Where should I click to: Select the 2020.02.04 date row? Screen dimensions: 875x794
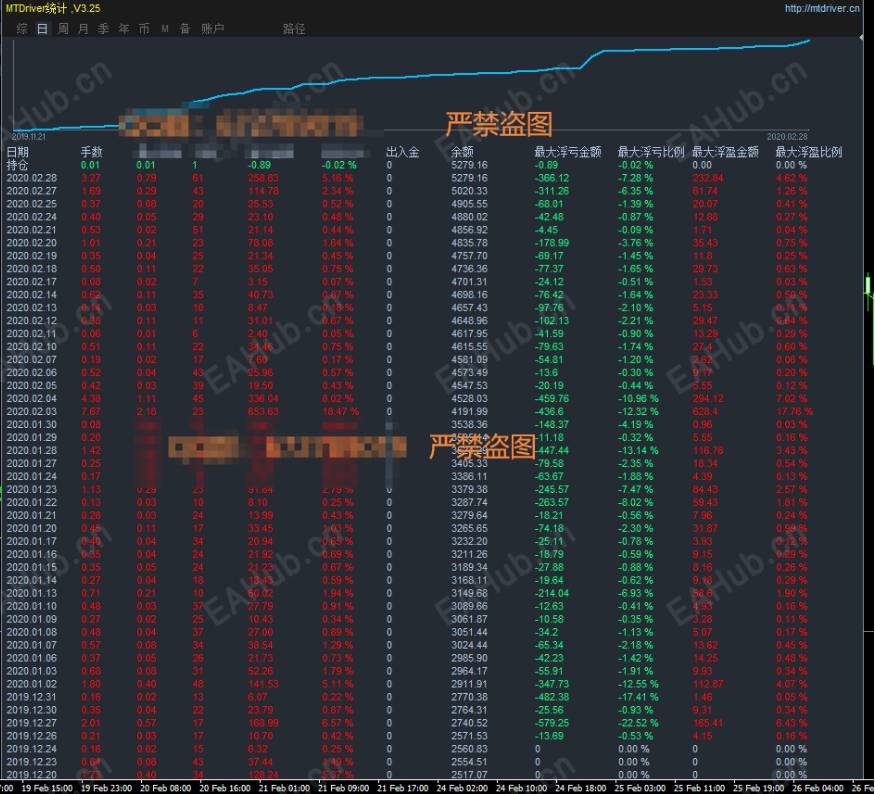coord(32,398)
